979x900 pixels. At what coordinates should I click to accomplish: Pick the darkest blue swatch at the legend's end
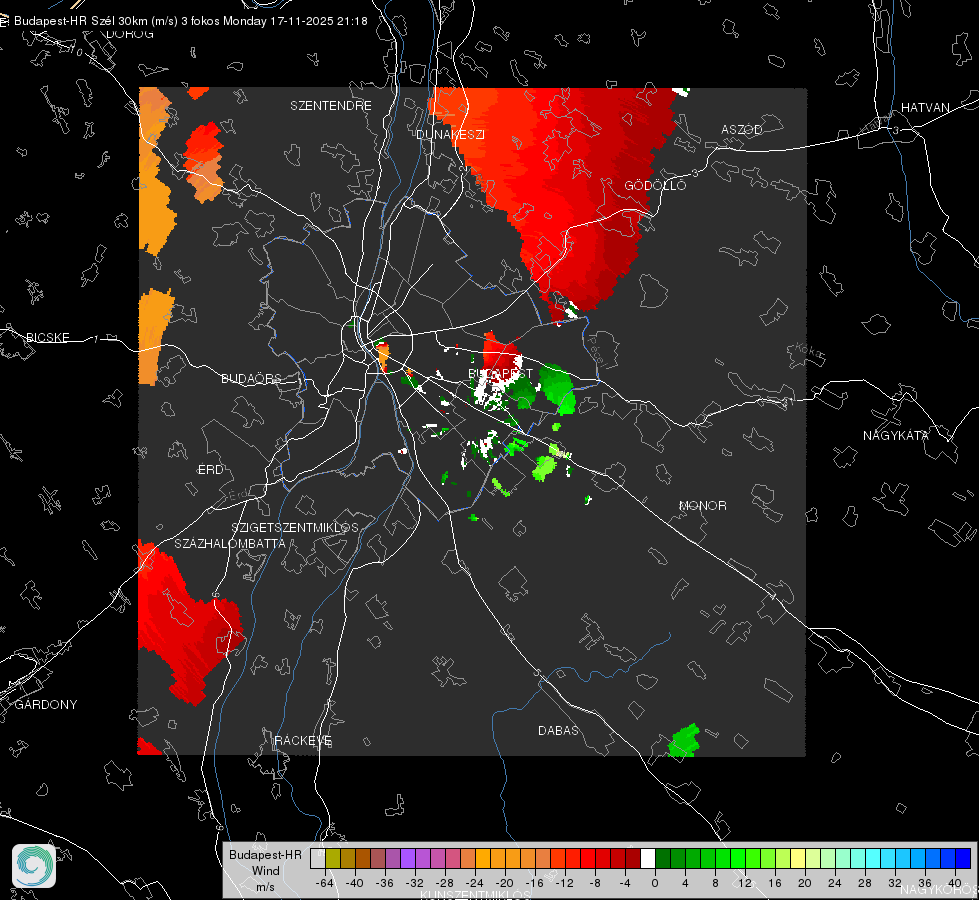(963, 858)
